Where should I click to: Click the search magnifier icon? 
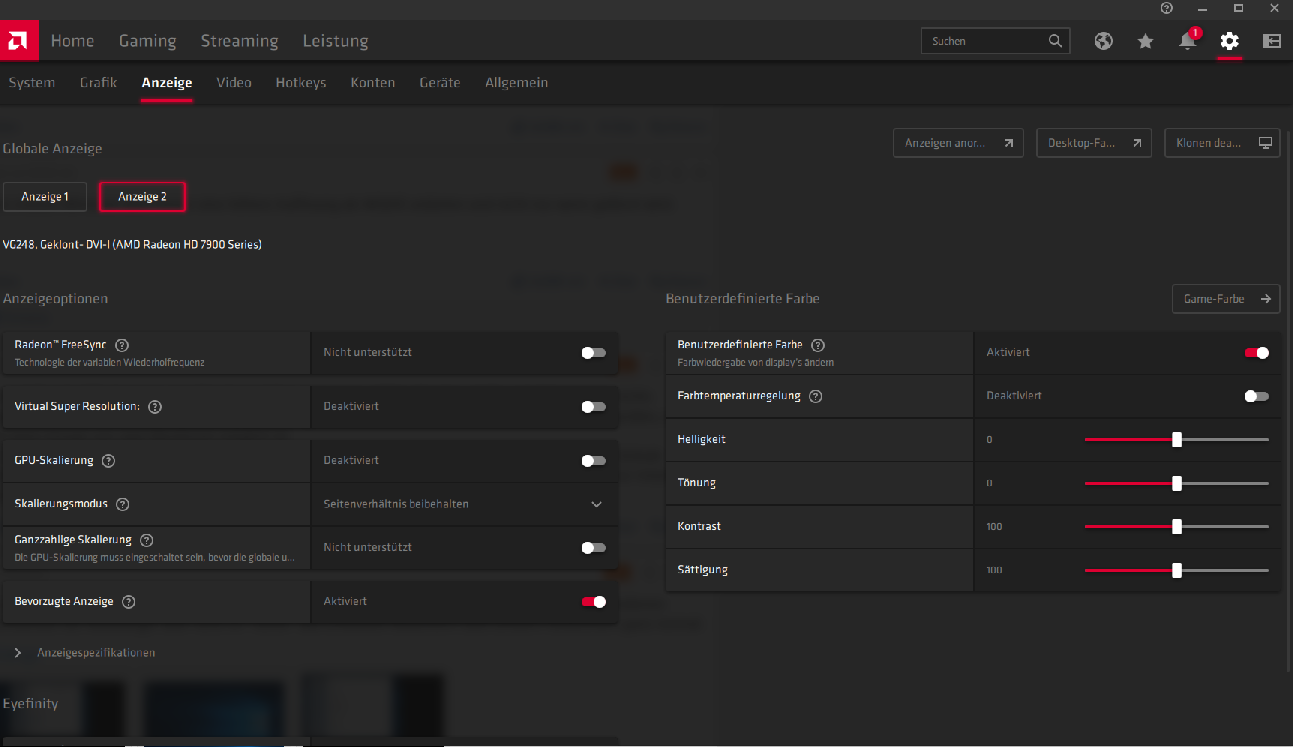(1055, 41)
